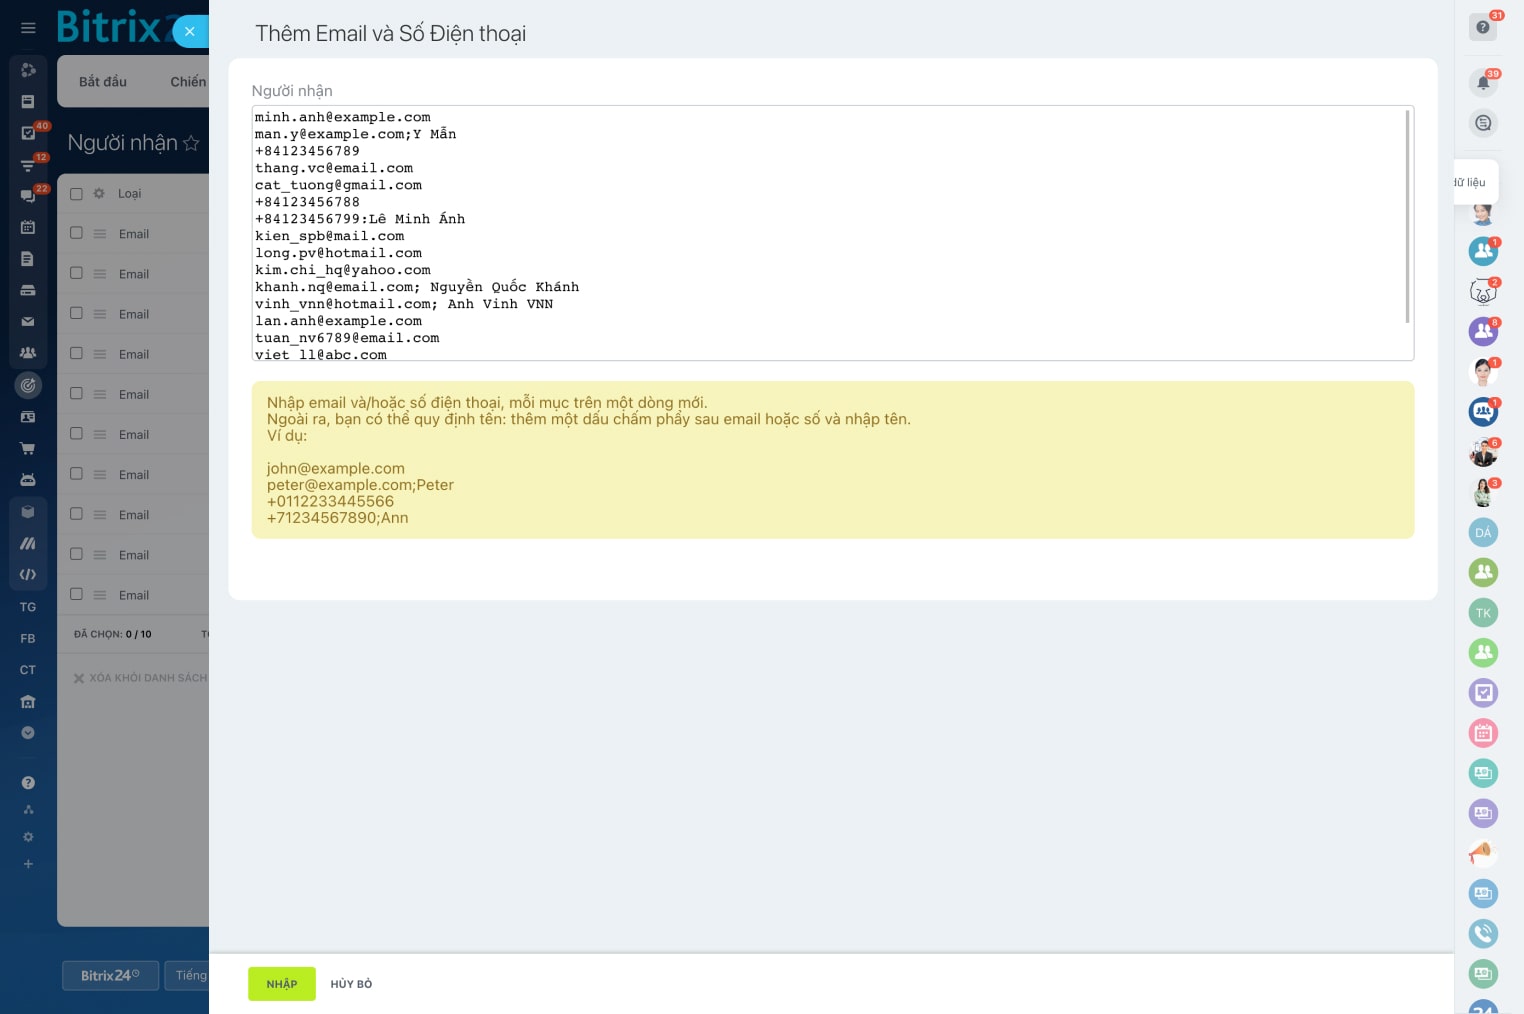
Task: Open the CT sidebar menu item
Action: pyautogui.click(x=28, y=670)
